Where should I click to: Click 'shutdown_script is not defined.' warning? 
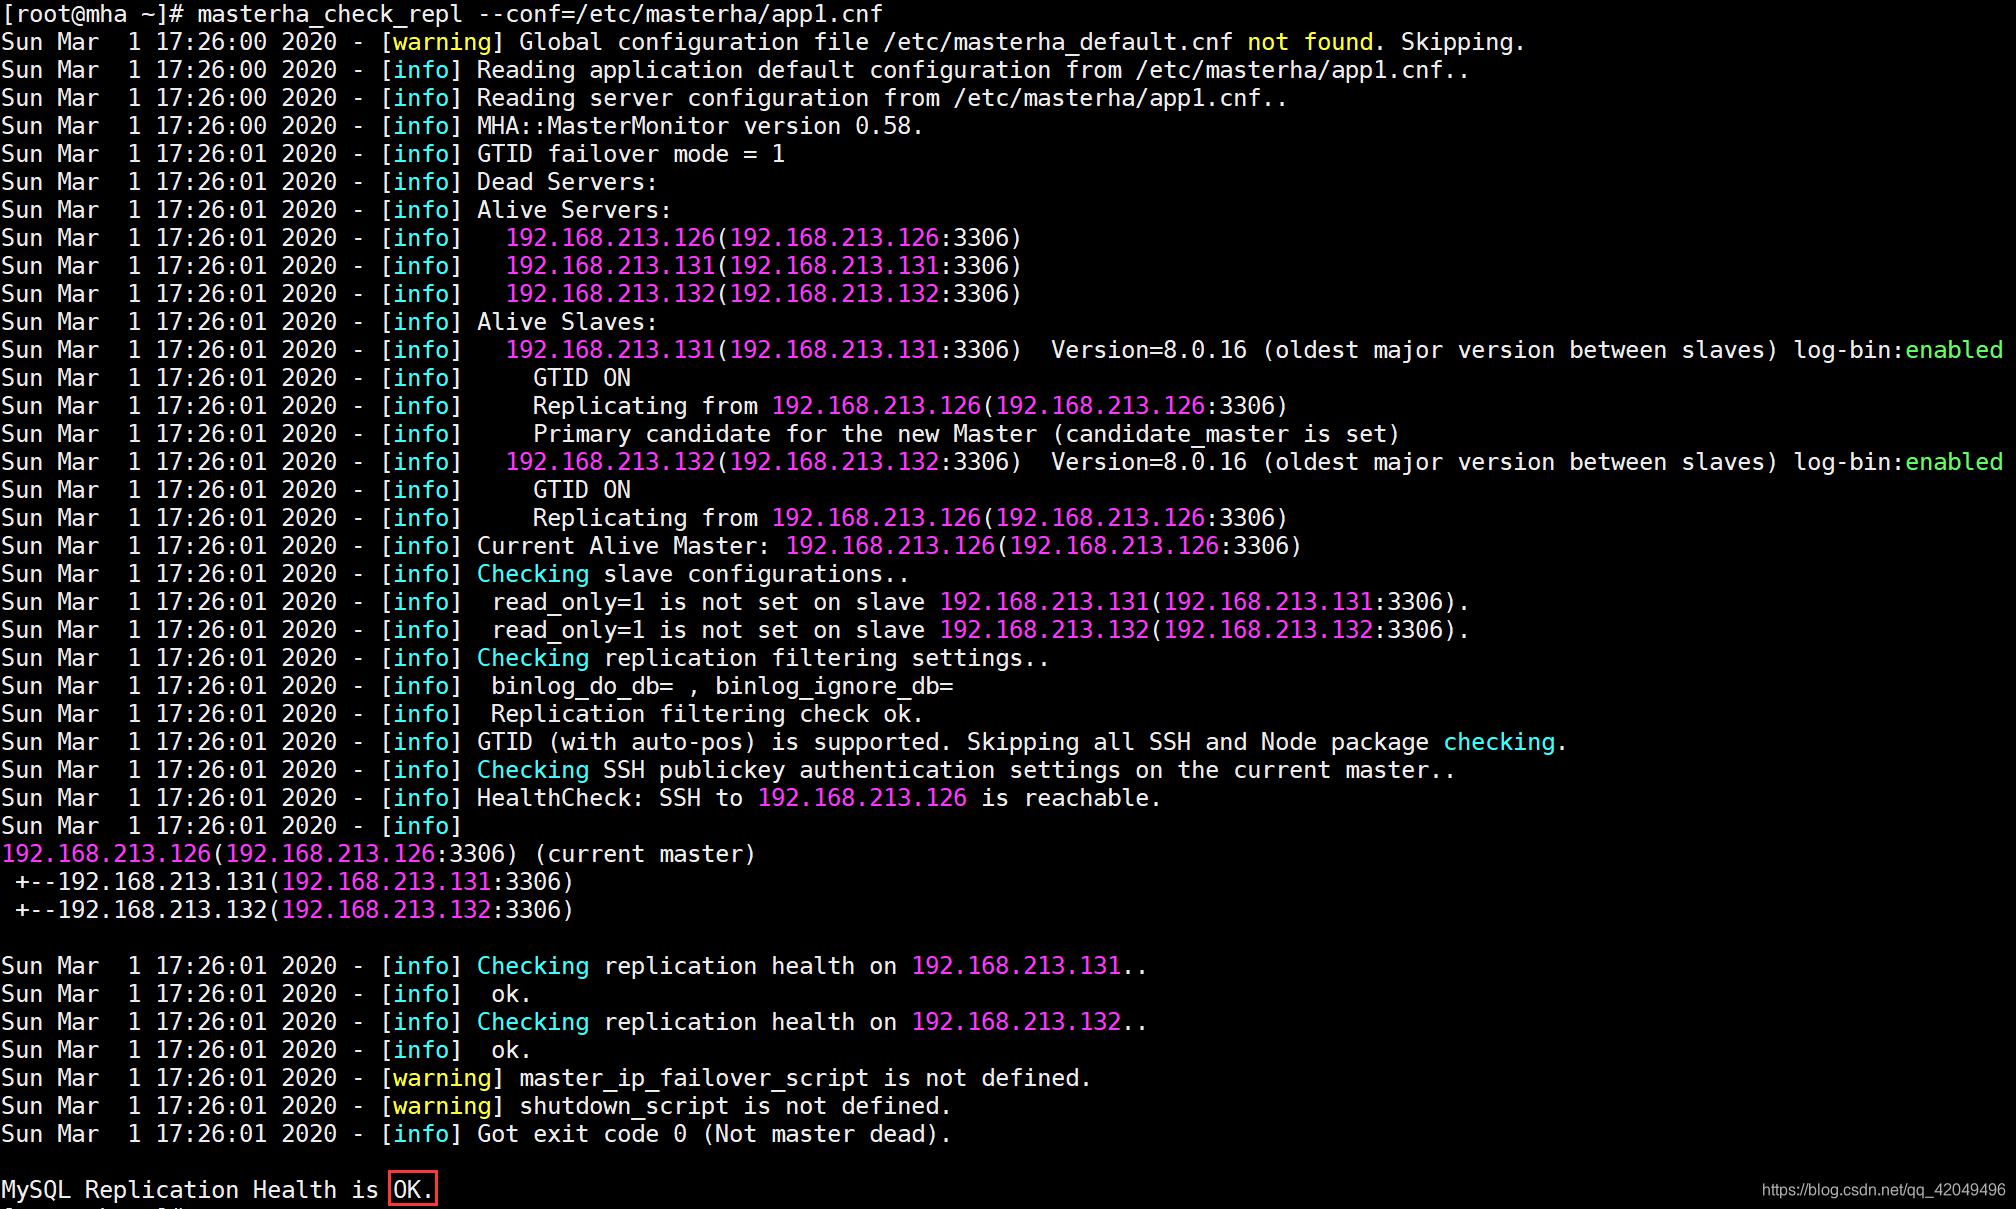point(735,1106)
